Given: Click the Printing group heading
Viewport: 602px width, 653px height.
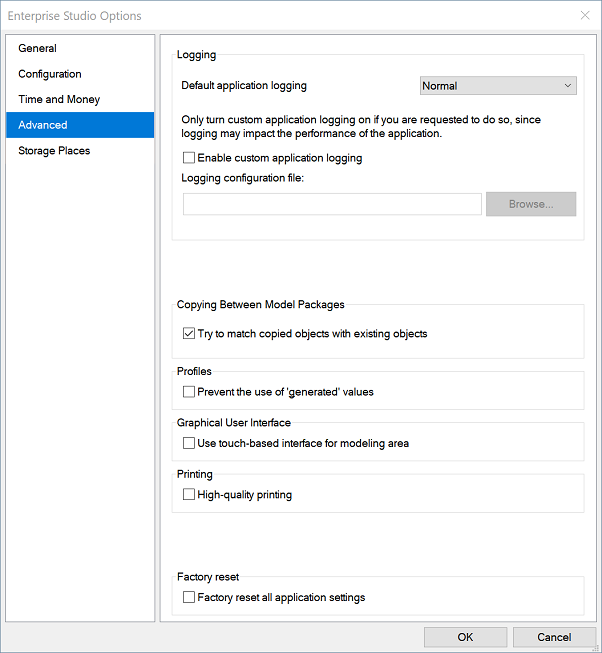Looking at the screenshot, I should pyautogui.click(x=194, y=474).
